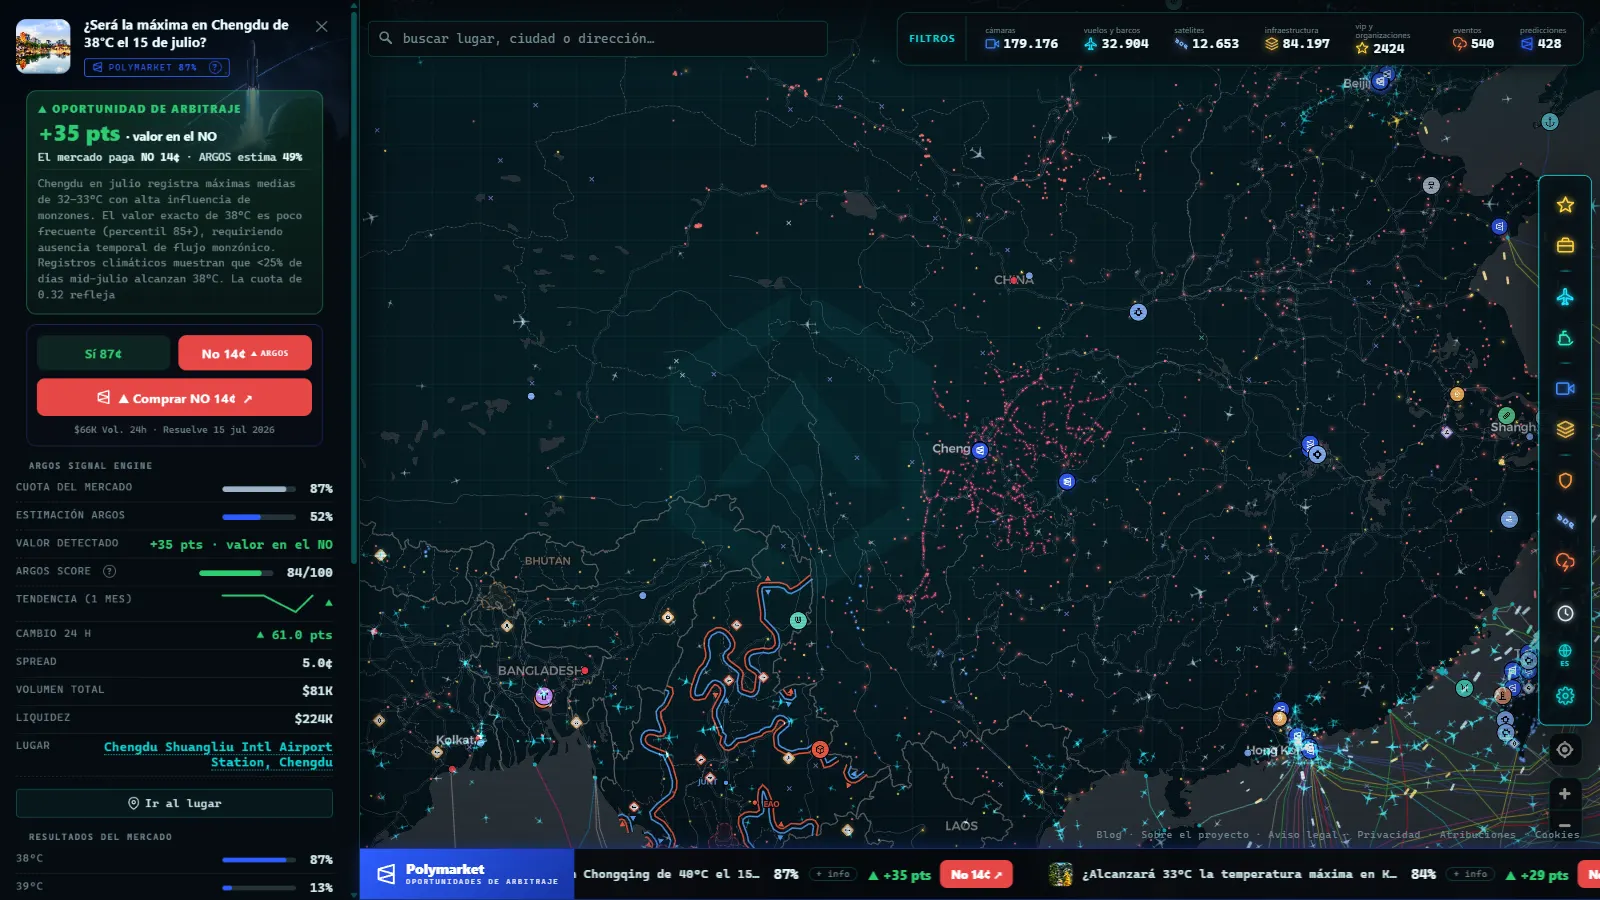Click the help icon in the Polymarket 87% badge
1600x900 pixels.
coord(215,67)
